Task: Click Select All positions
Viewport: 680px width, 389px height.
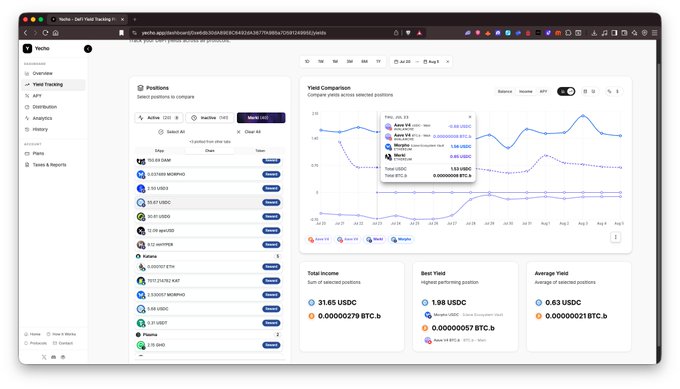Action: point(172,132)
